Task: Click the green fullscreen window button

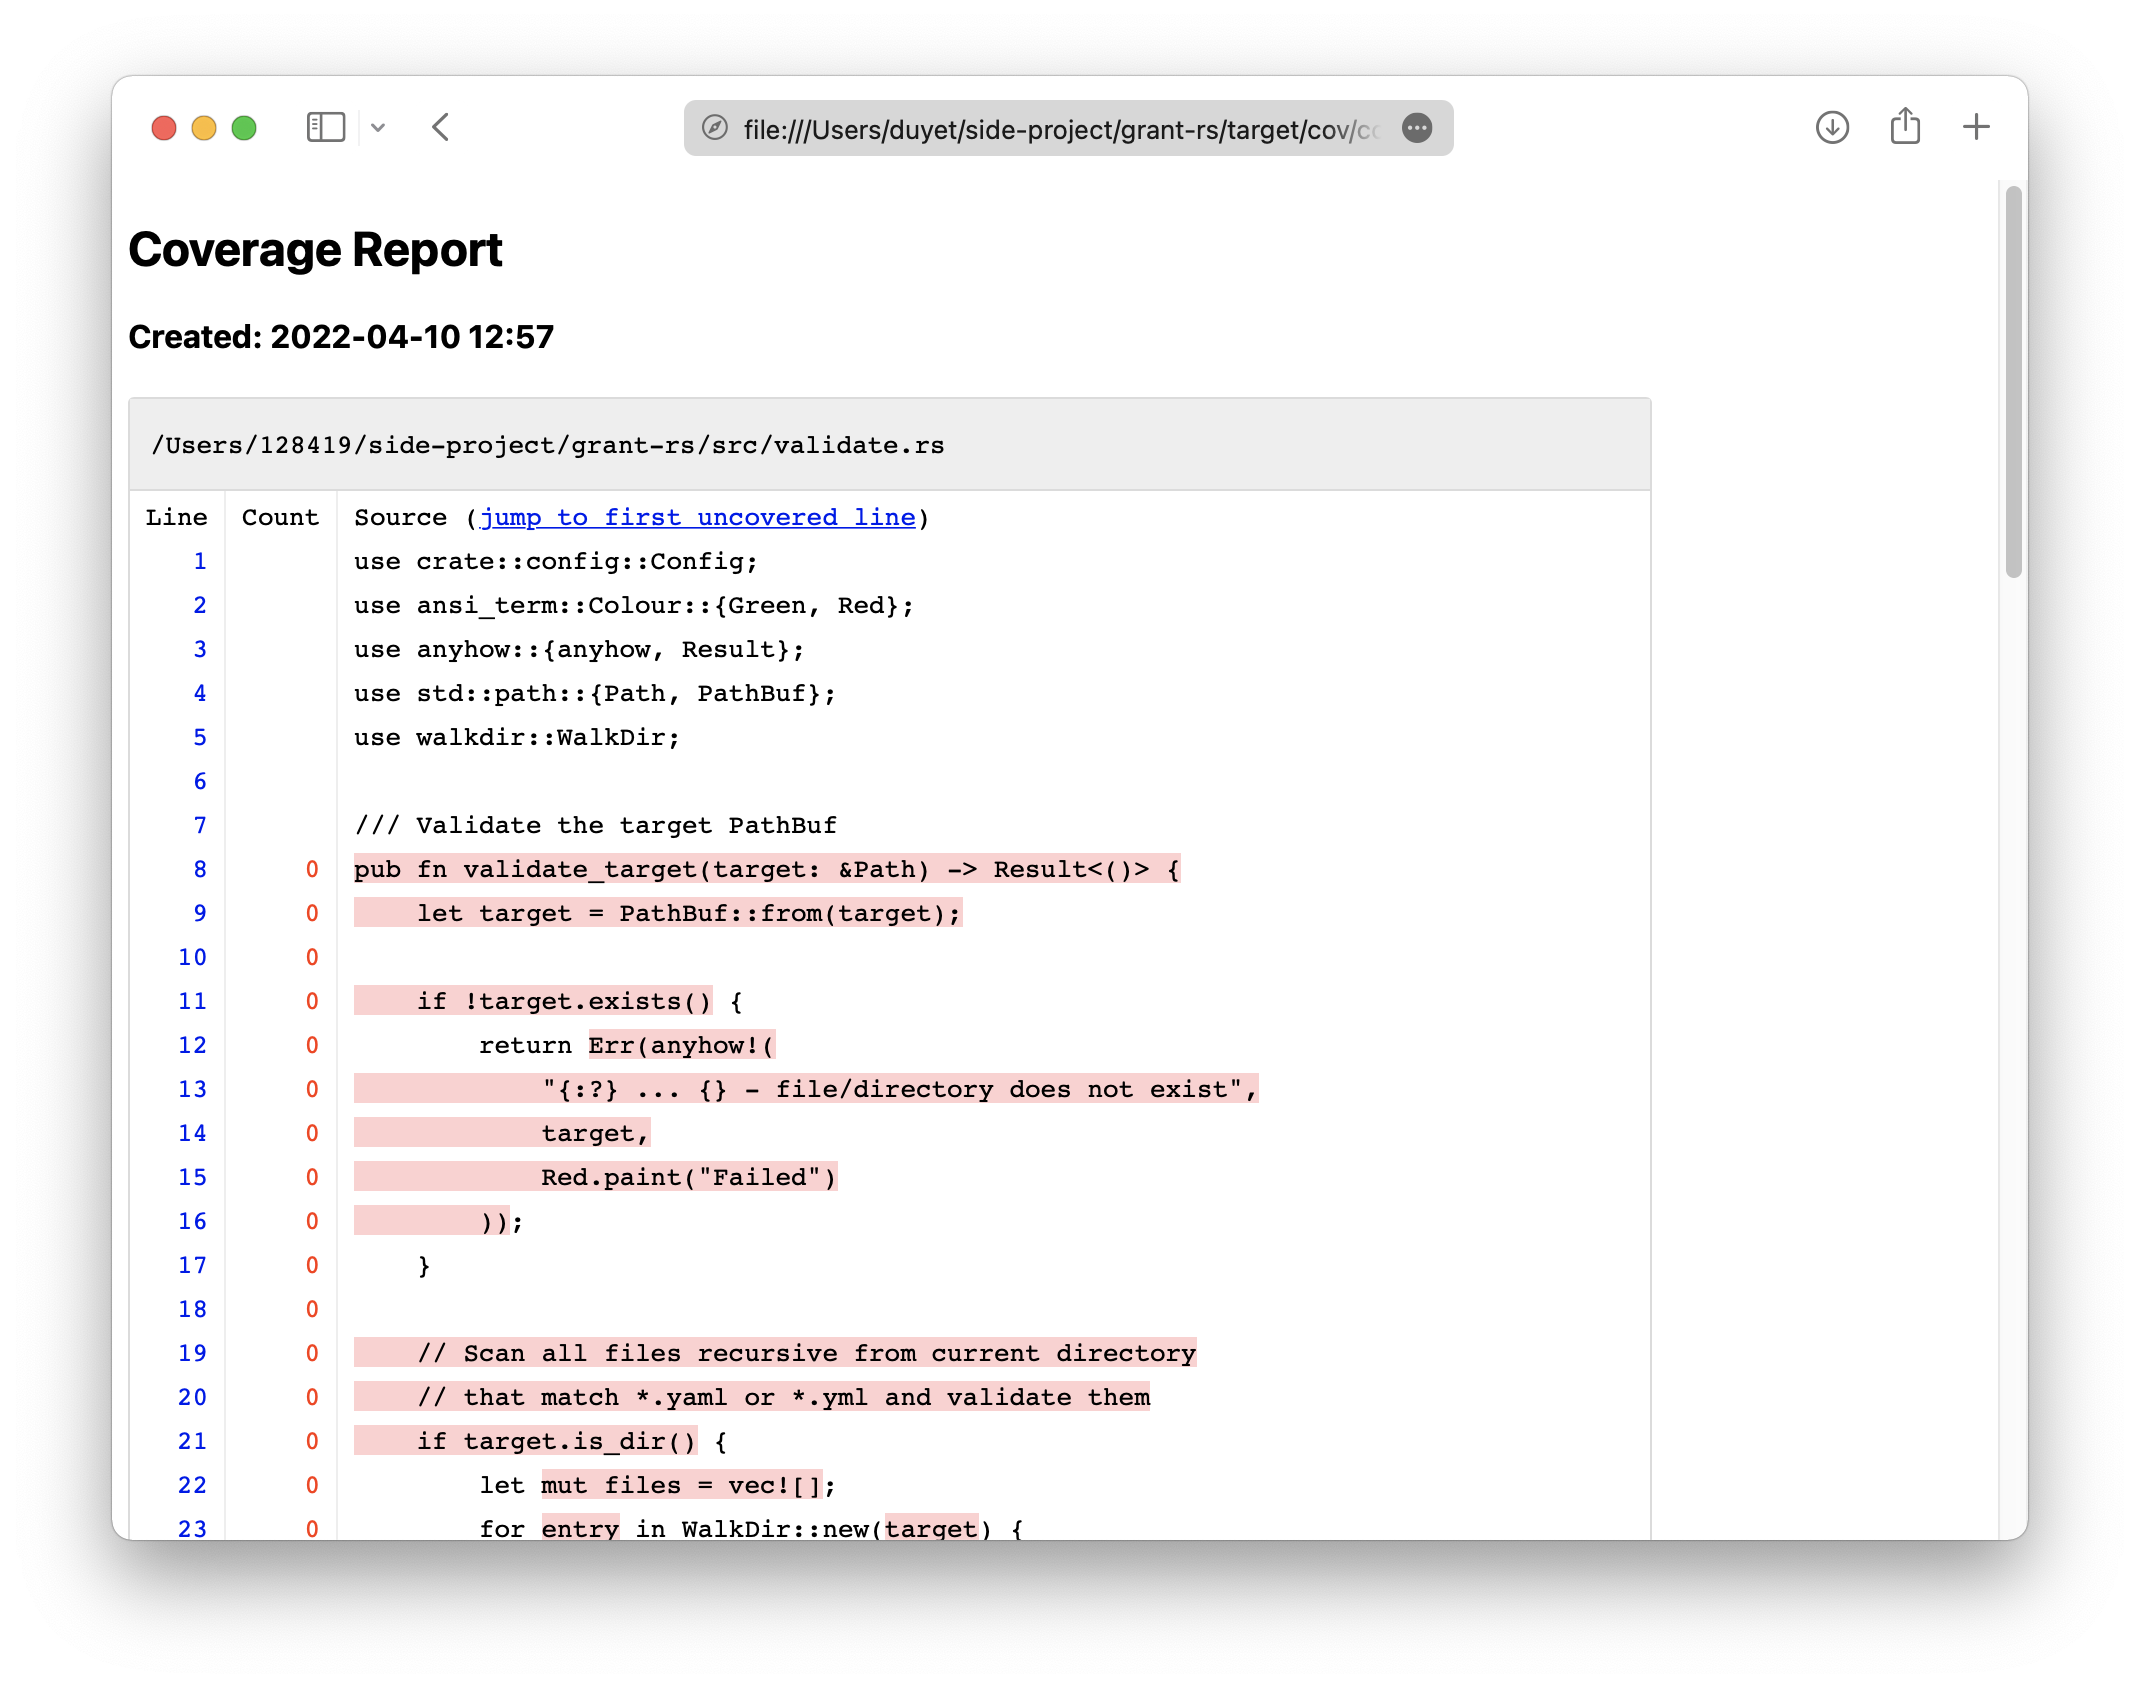Action: 244,128
